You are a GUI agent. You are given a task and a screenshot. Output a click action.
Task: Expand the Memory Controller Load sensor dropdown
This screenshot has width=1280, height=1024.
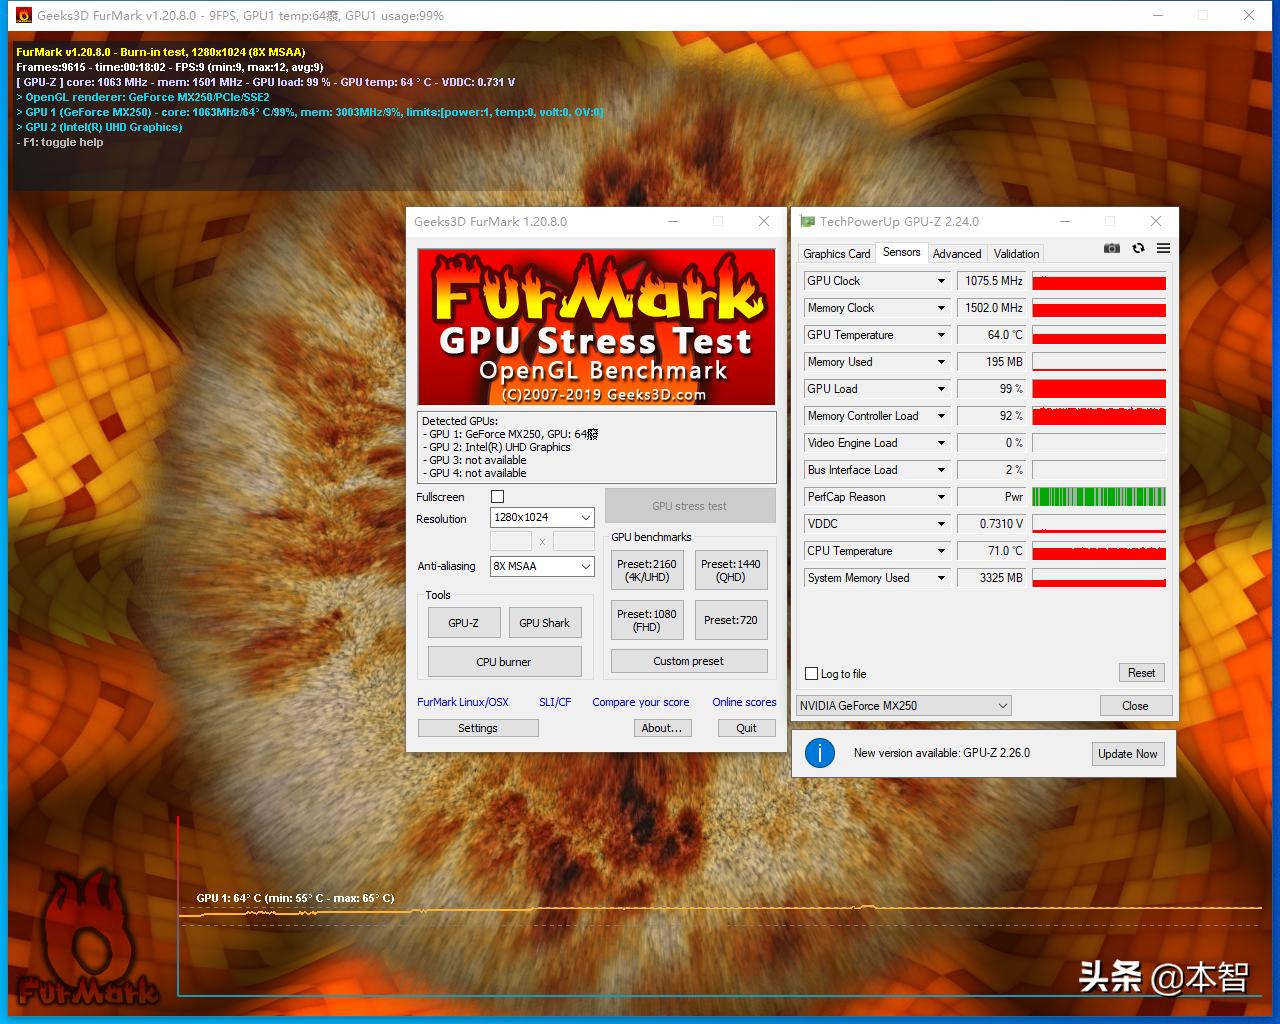point(941,416)
